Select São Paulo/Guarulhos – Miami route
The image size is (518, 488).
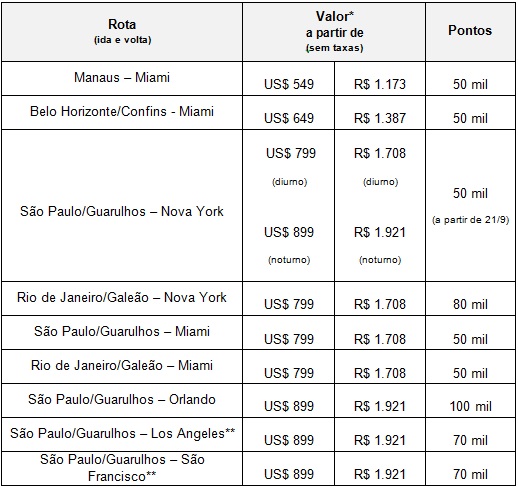[122, 332]
